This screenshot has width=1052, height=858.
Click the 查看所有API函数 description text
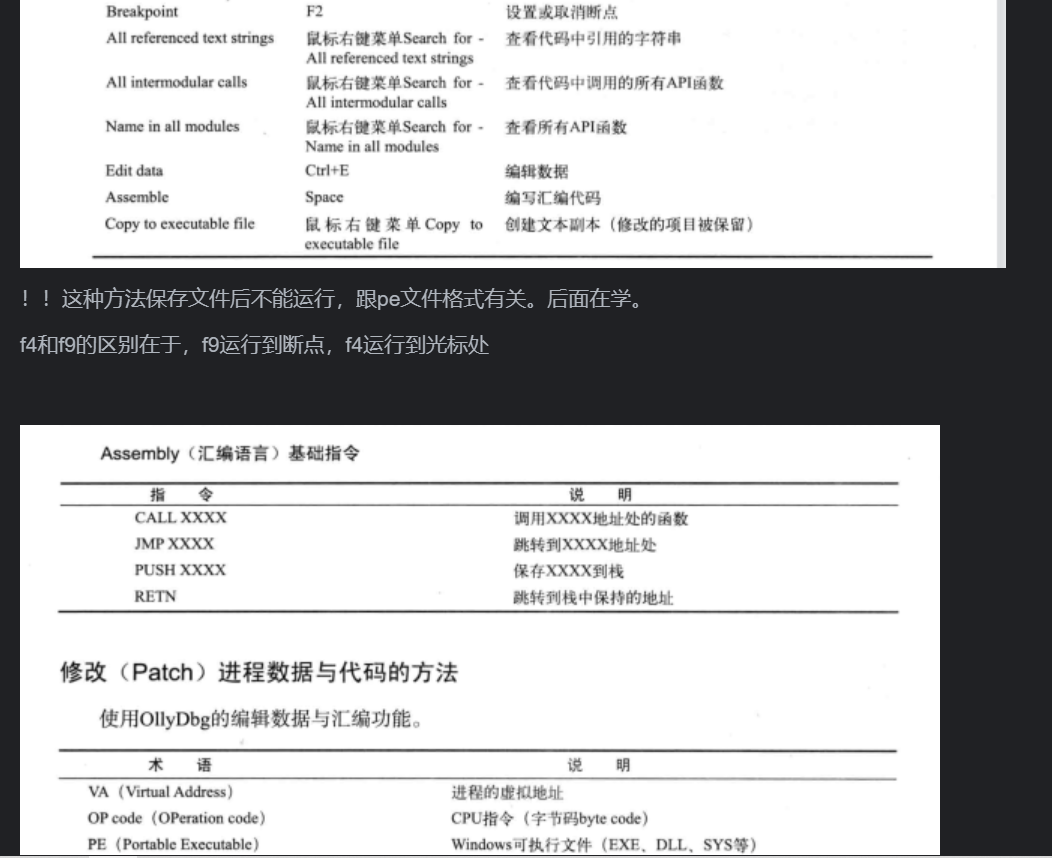click(565, 128)
